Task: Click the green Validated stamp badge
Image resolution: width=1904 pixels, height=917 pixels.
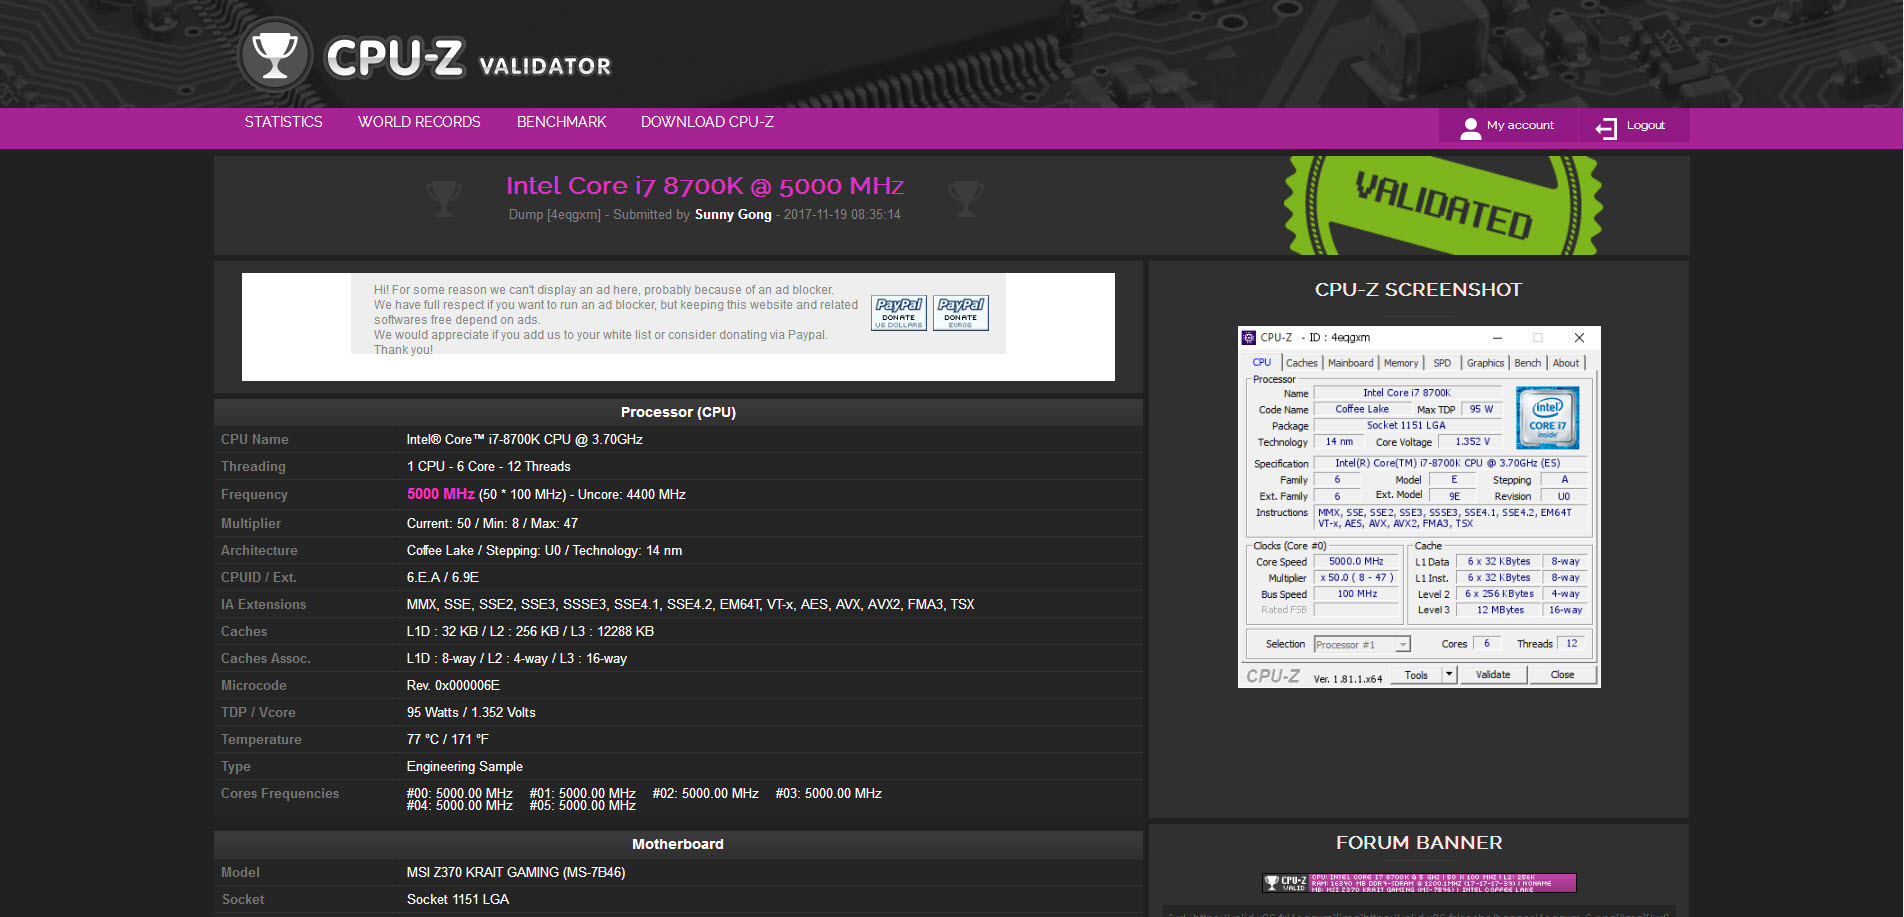Action: [1443, 206]
